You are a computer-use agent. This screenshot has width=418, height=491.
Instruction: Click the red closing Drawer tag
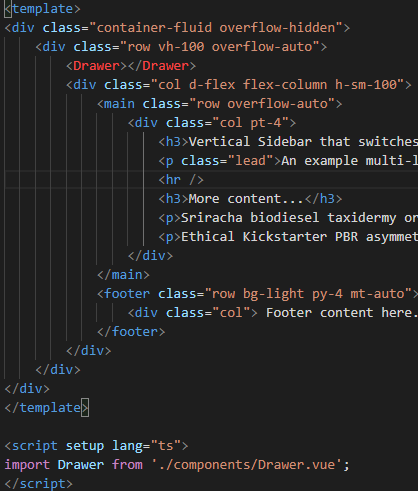[x=162, y=66]
